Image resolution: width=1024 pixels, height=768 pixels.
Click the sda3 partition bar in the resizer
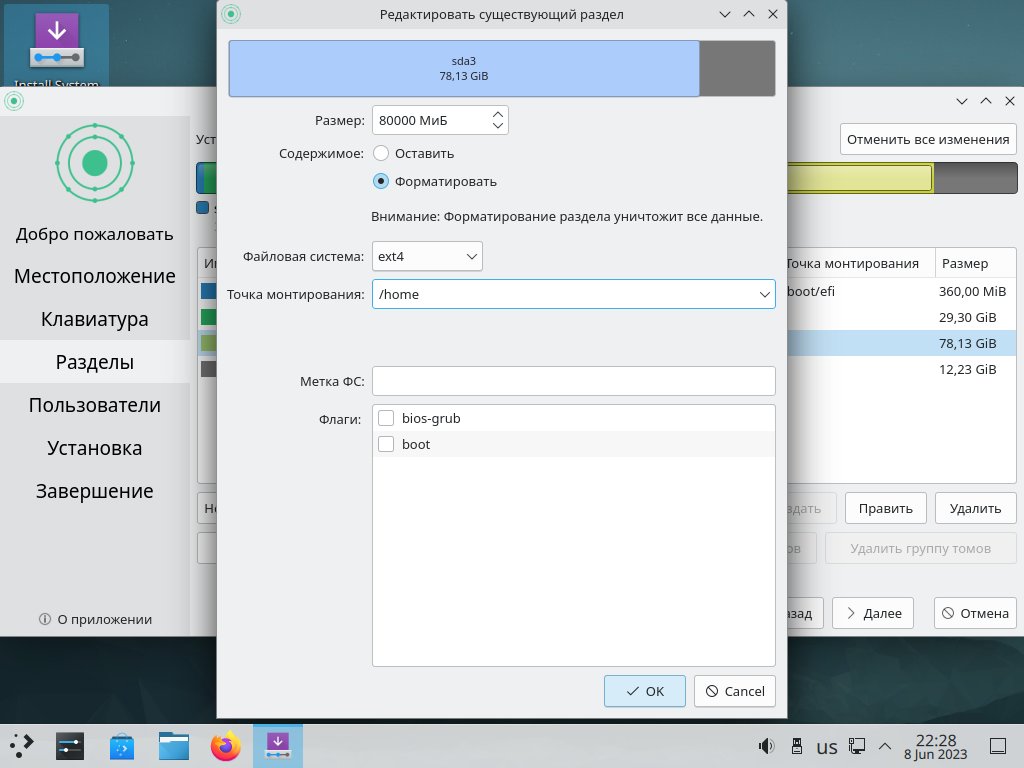pos(464,69)
